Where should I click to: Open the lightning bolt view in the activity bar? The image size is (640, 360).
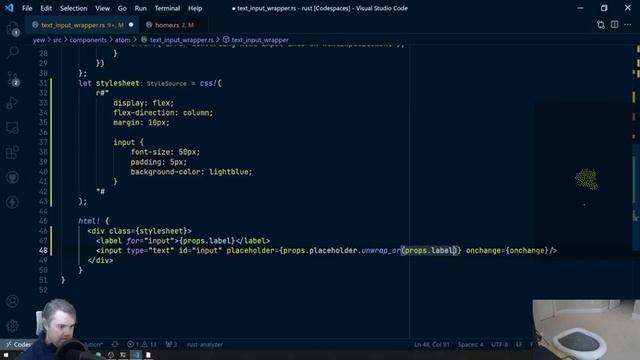click(x=13, y=202)
